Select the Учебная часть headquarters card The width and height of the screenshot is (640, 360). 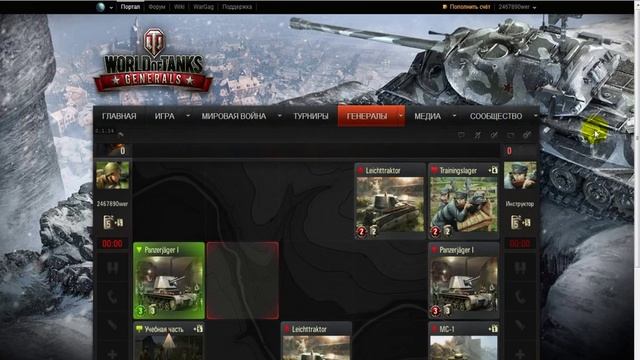(169, 341)
